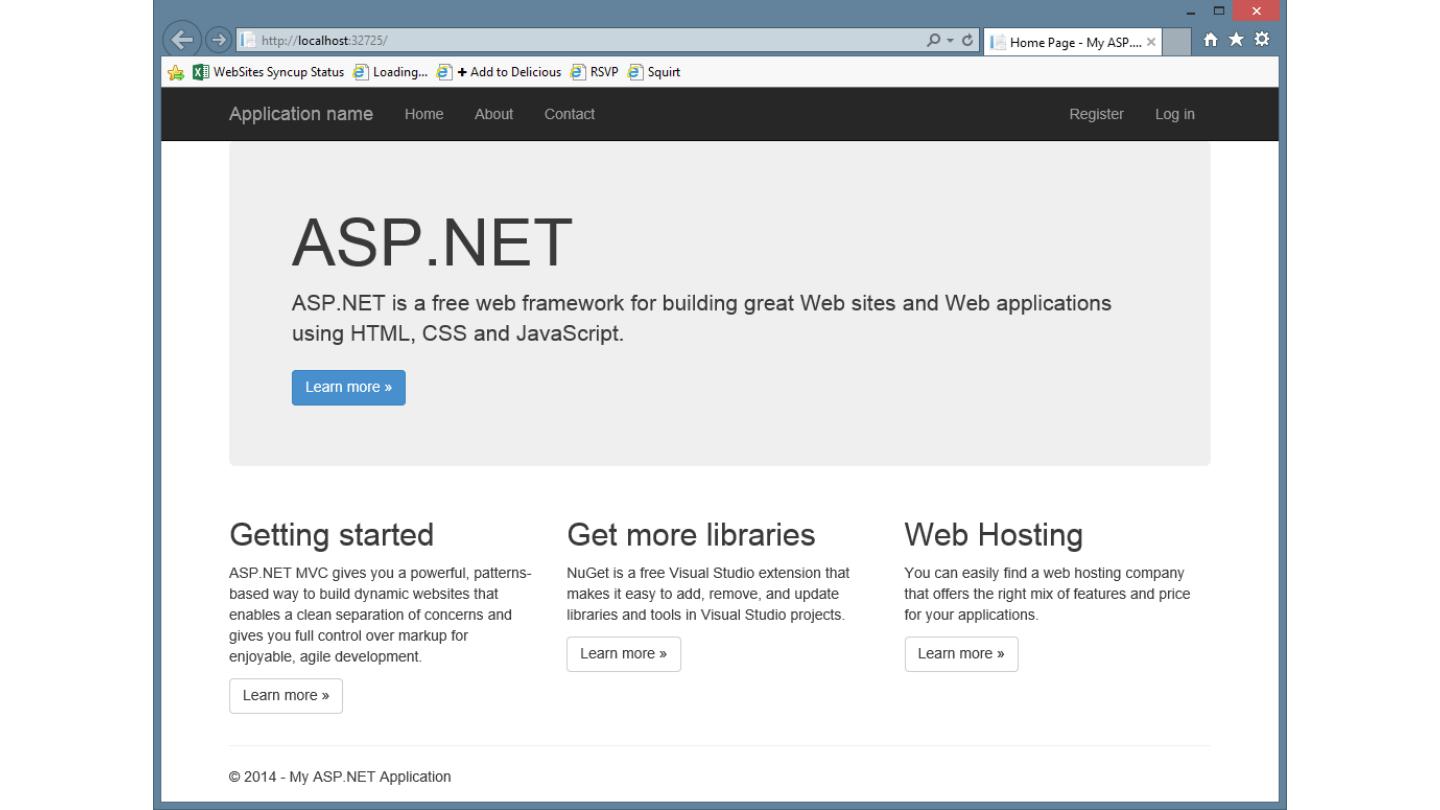Click the browser Back arrow button
This screenshot has height=810, width=1440.
pos(181,40)
